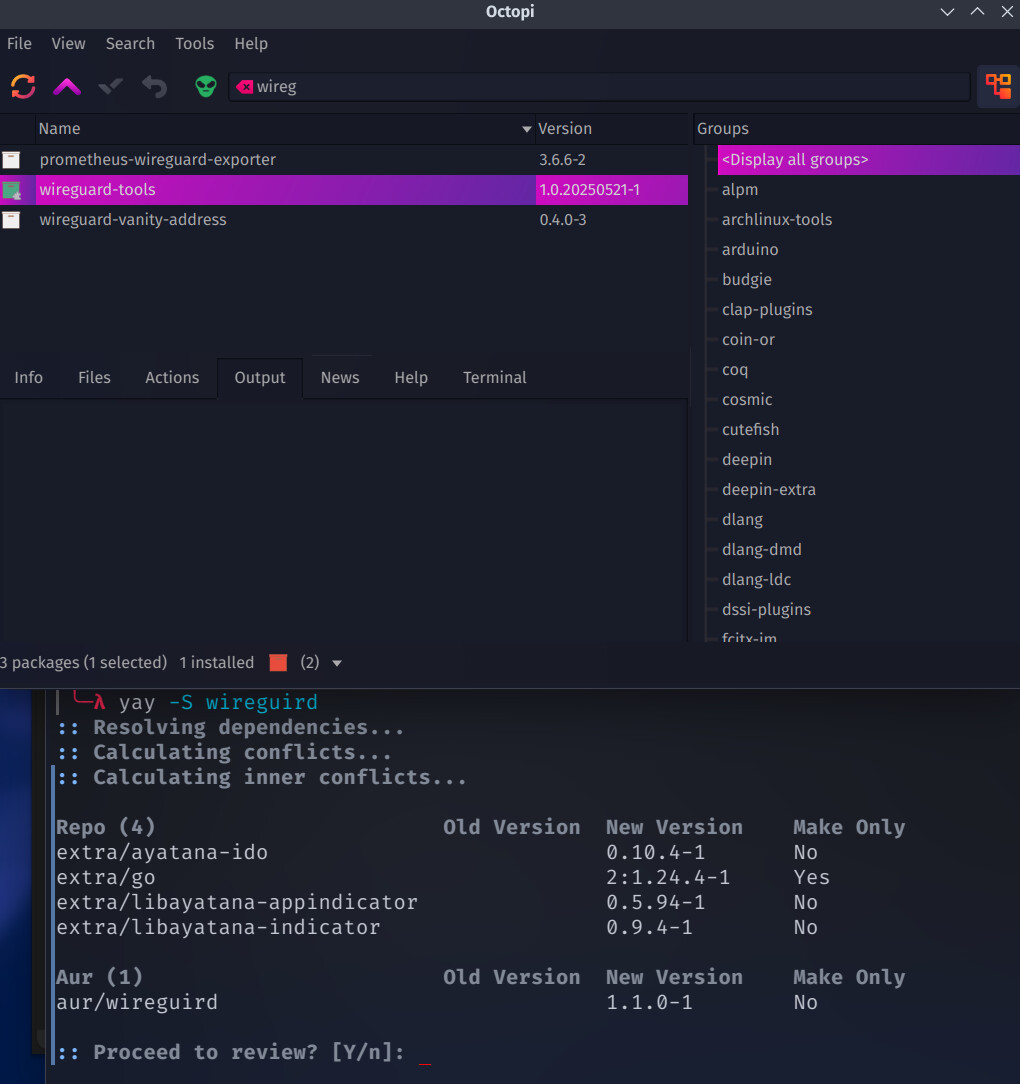Switch to the Actions tab
Screen dimensions: 1020x1084
(x=172, y=377)
